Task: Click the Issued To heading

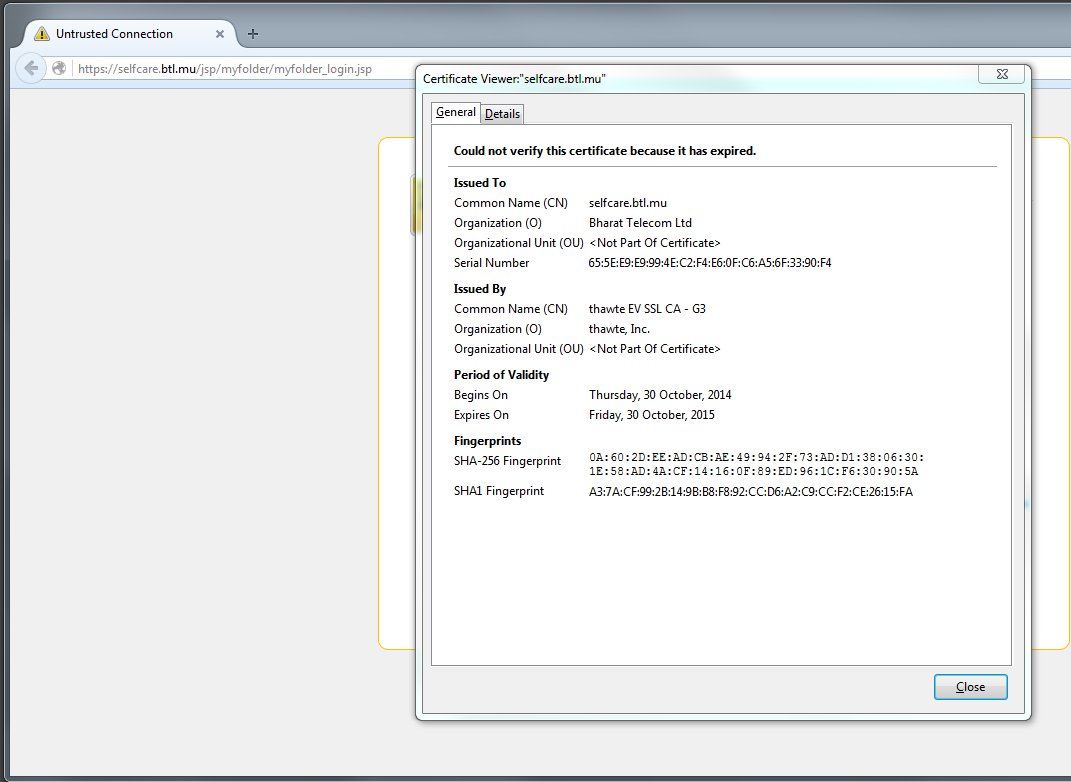Action: [x=479, y=183]
